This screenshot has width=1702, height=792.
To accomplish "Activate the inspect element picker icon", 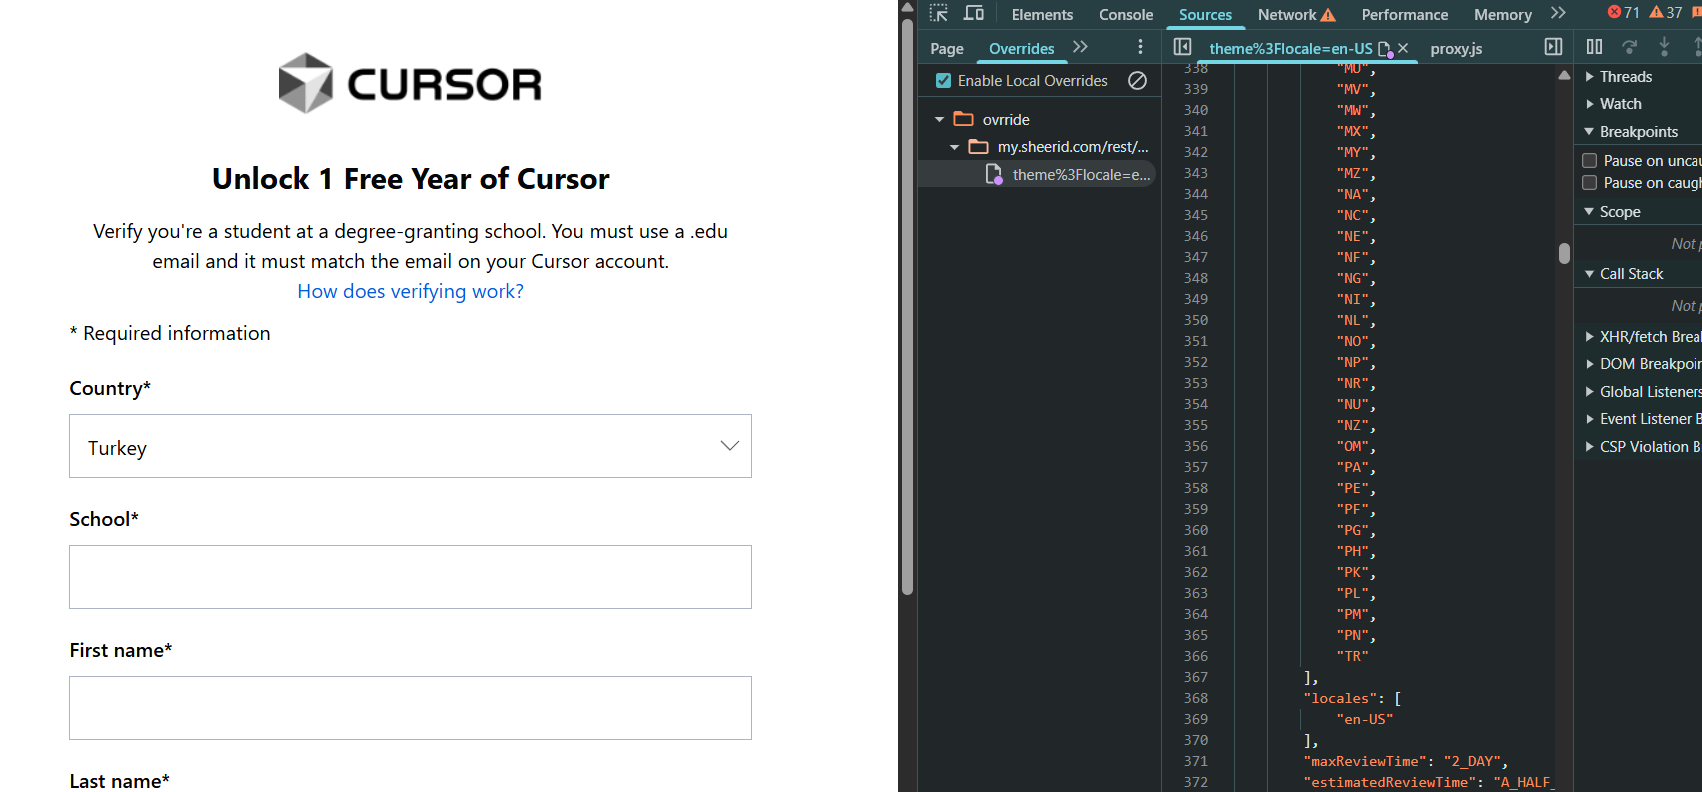I will [938, 14].
